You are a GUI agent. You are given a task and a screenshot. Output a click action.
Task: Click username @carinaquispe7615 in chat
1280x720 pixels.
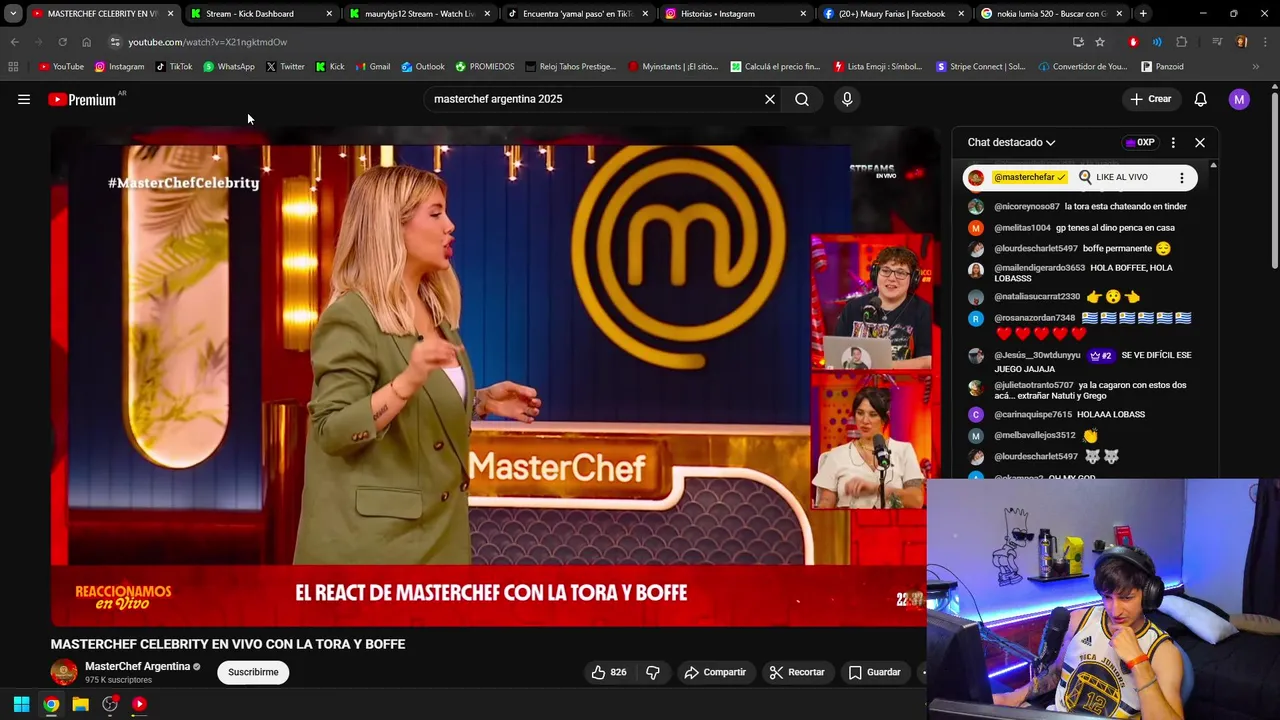(x=1033, y=414)
